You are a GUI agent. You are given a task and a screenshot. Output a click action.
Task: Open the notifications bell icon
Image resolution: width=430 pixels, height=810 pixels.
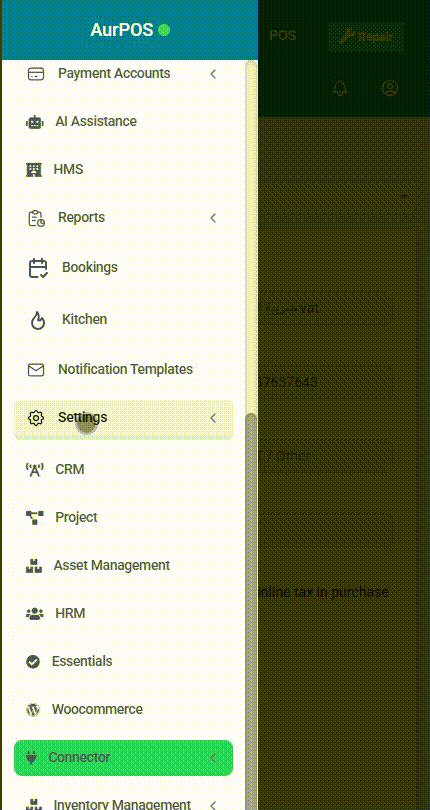point(340,88)
